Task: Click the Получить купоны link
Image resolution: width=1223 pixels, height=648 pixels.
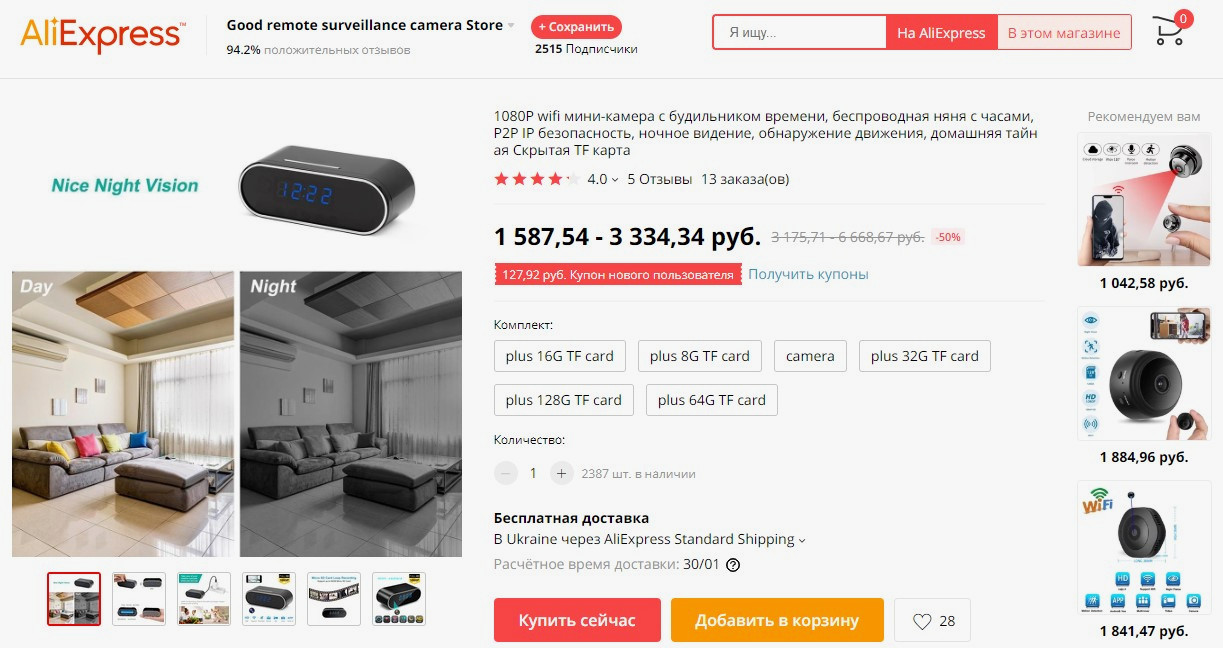Action: (x=808, y=274)
